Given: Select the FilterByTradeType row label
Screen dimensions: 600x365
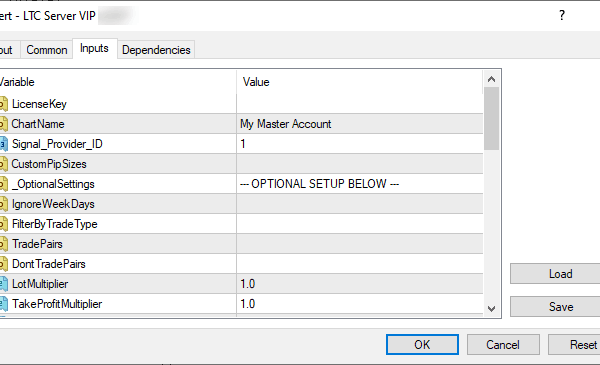Looking at the screenshot, I should point(55,224).
